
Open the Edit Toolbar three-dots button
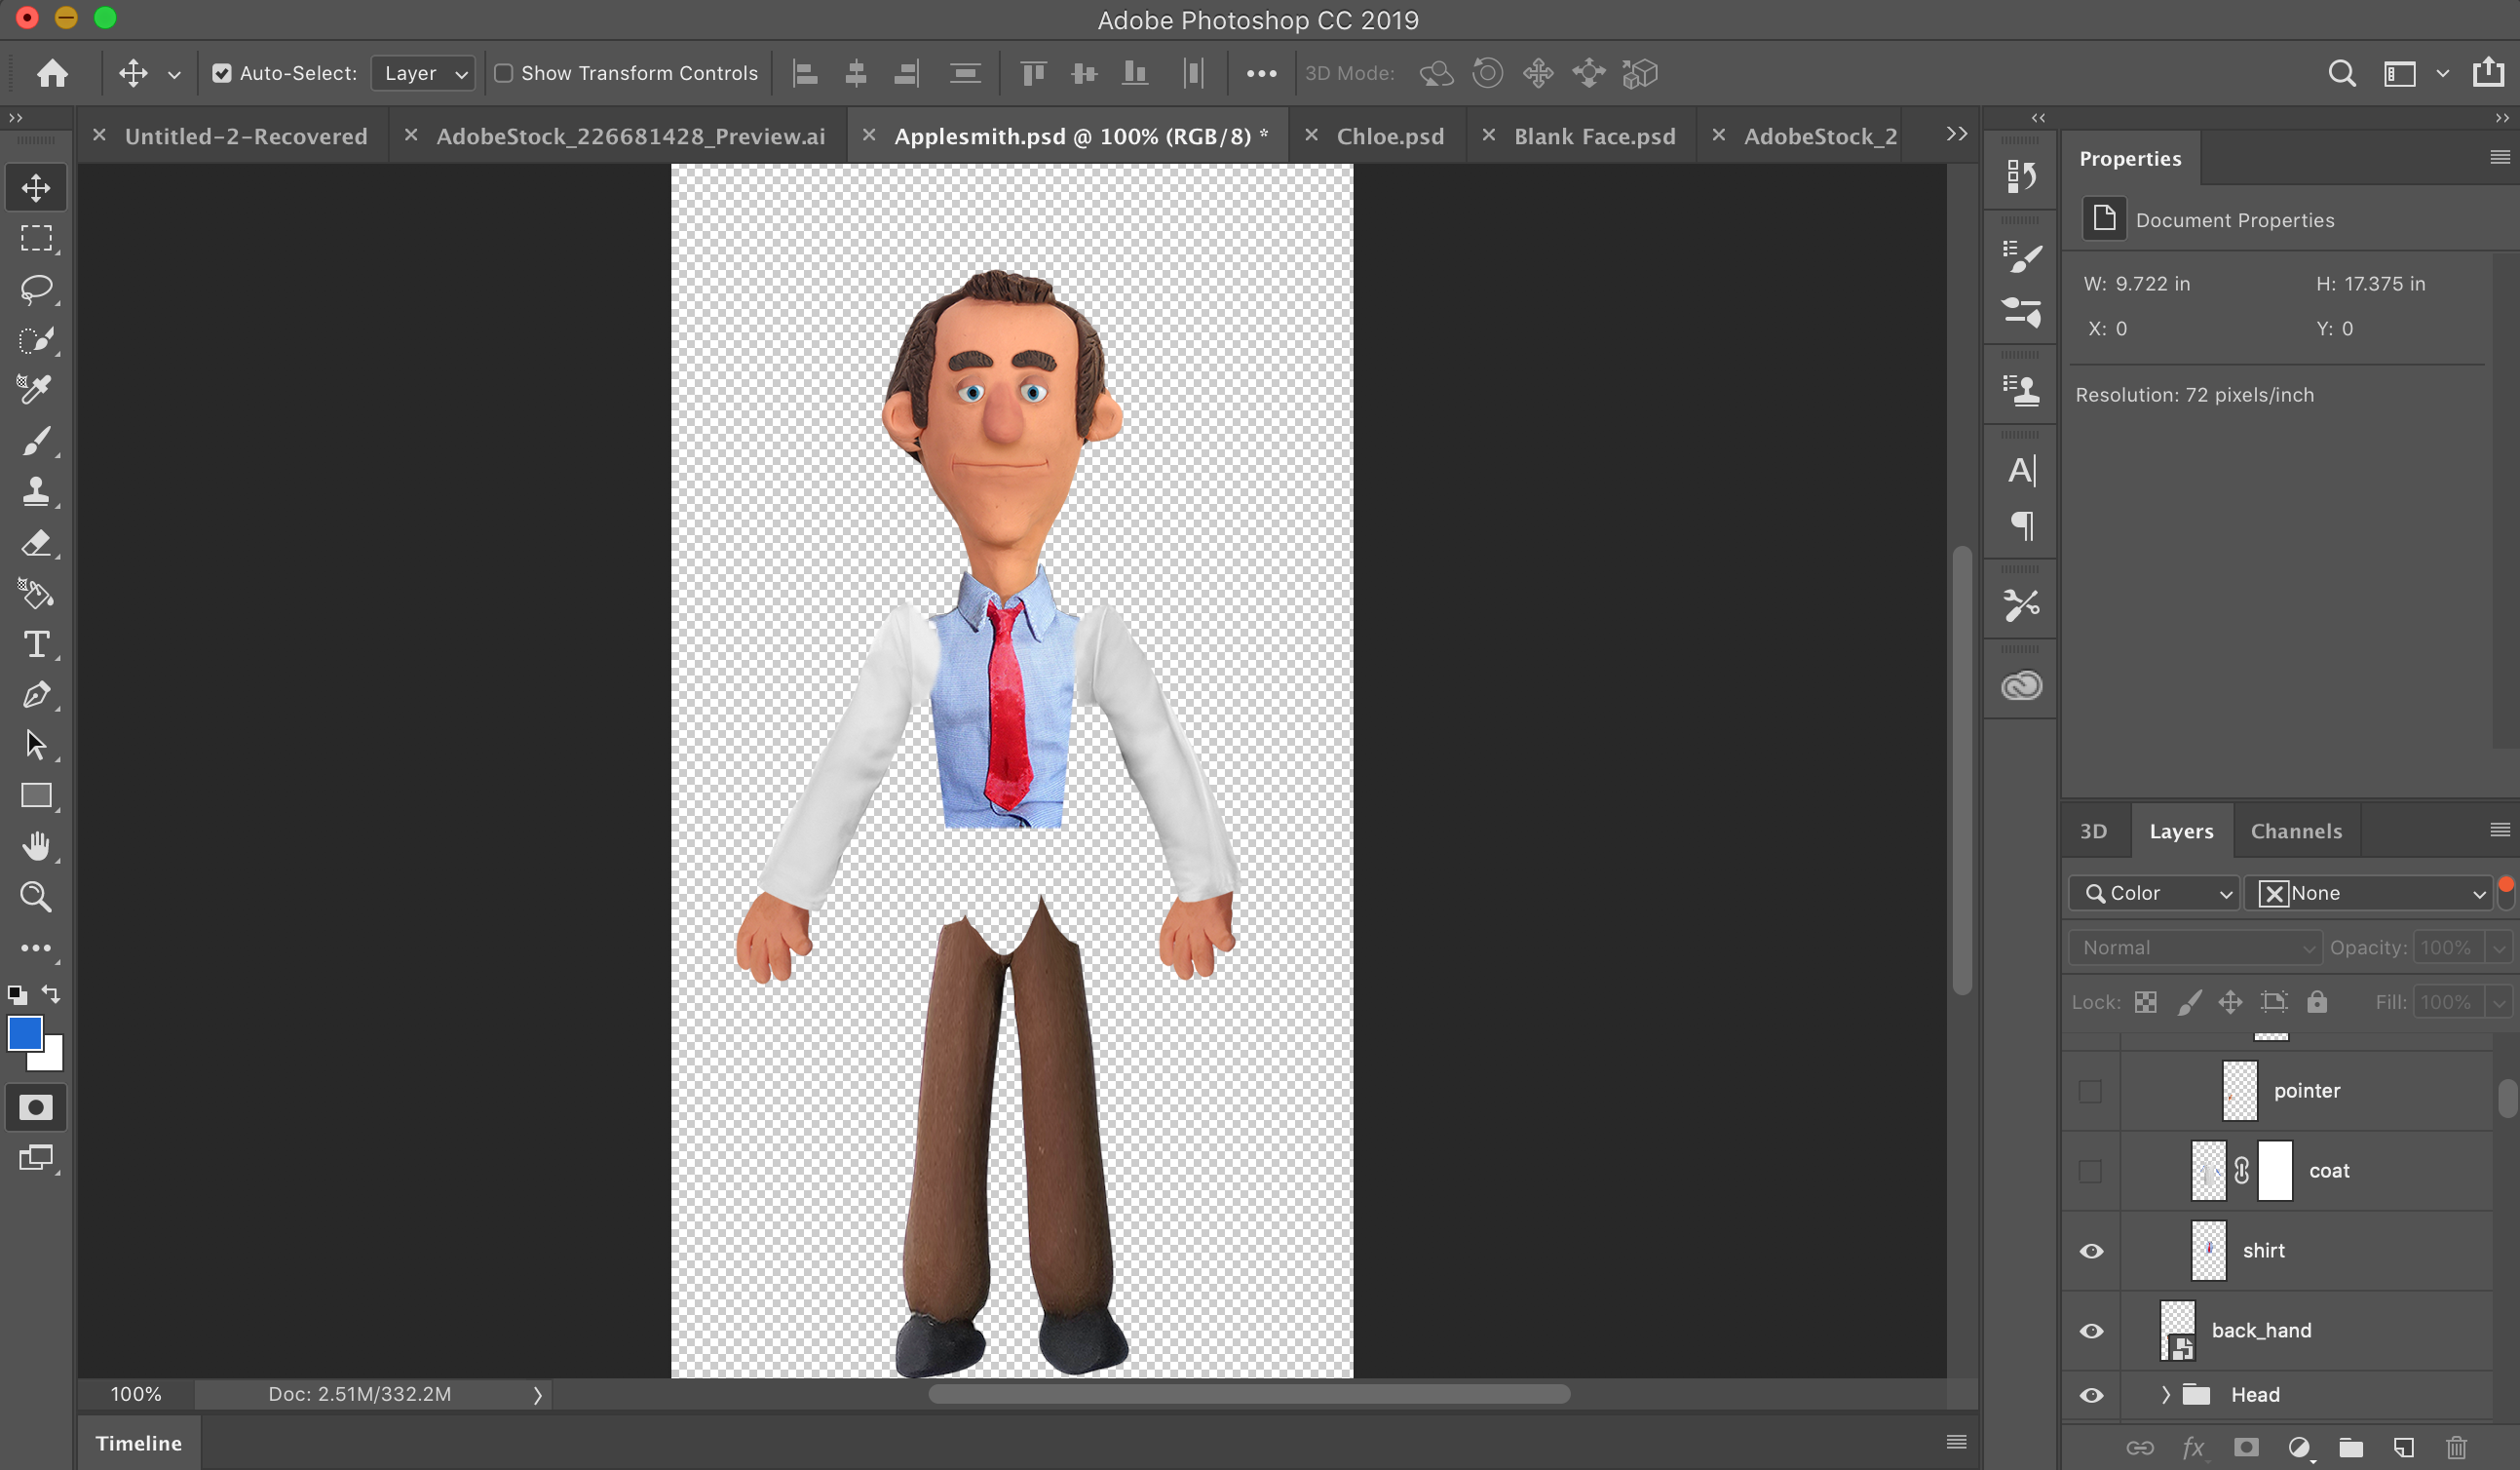[36, 948]
